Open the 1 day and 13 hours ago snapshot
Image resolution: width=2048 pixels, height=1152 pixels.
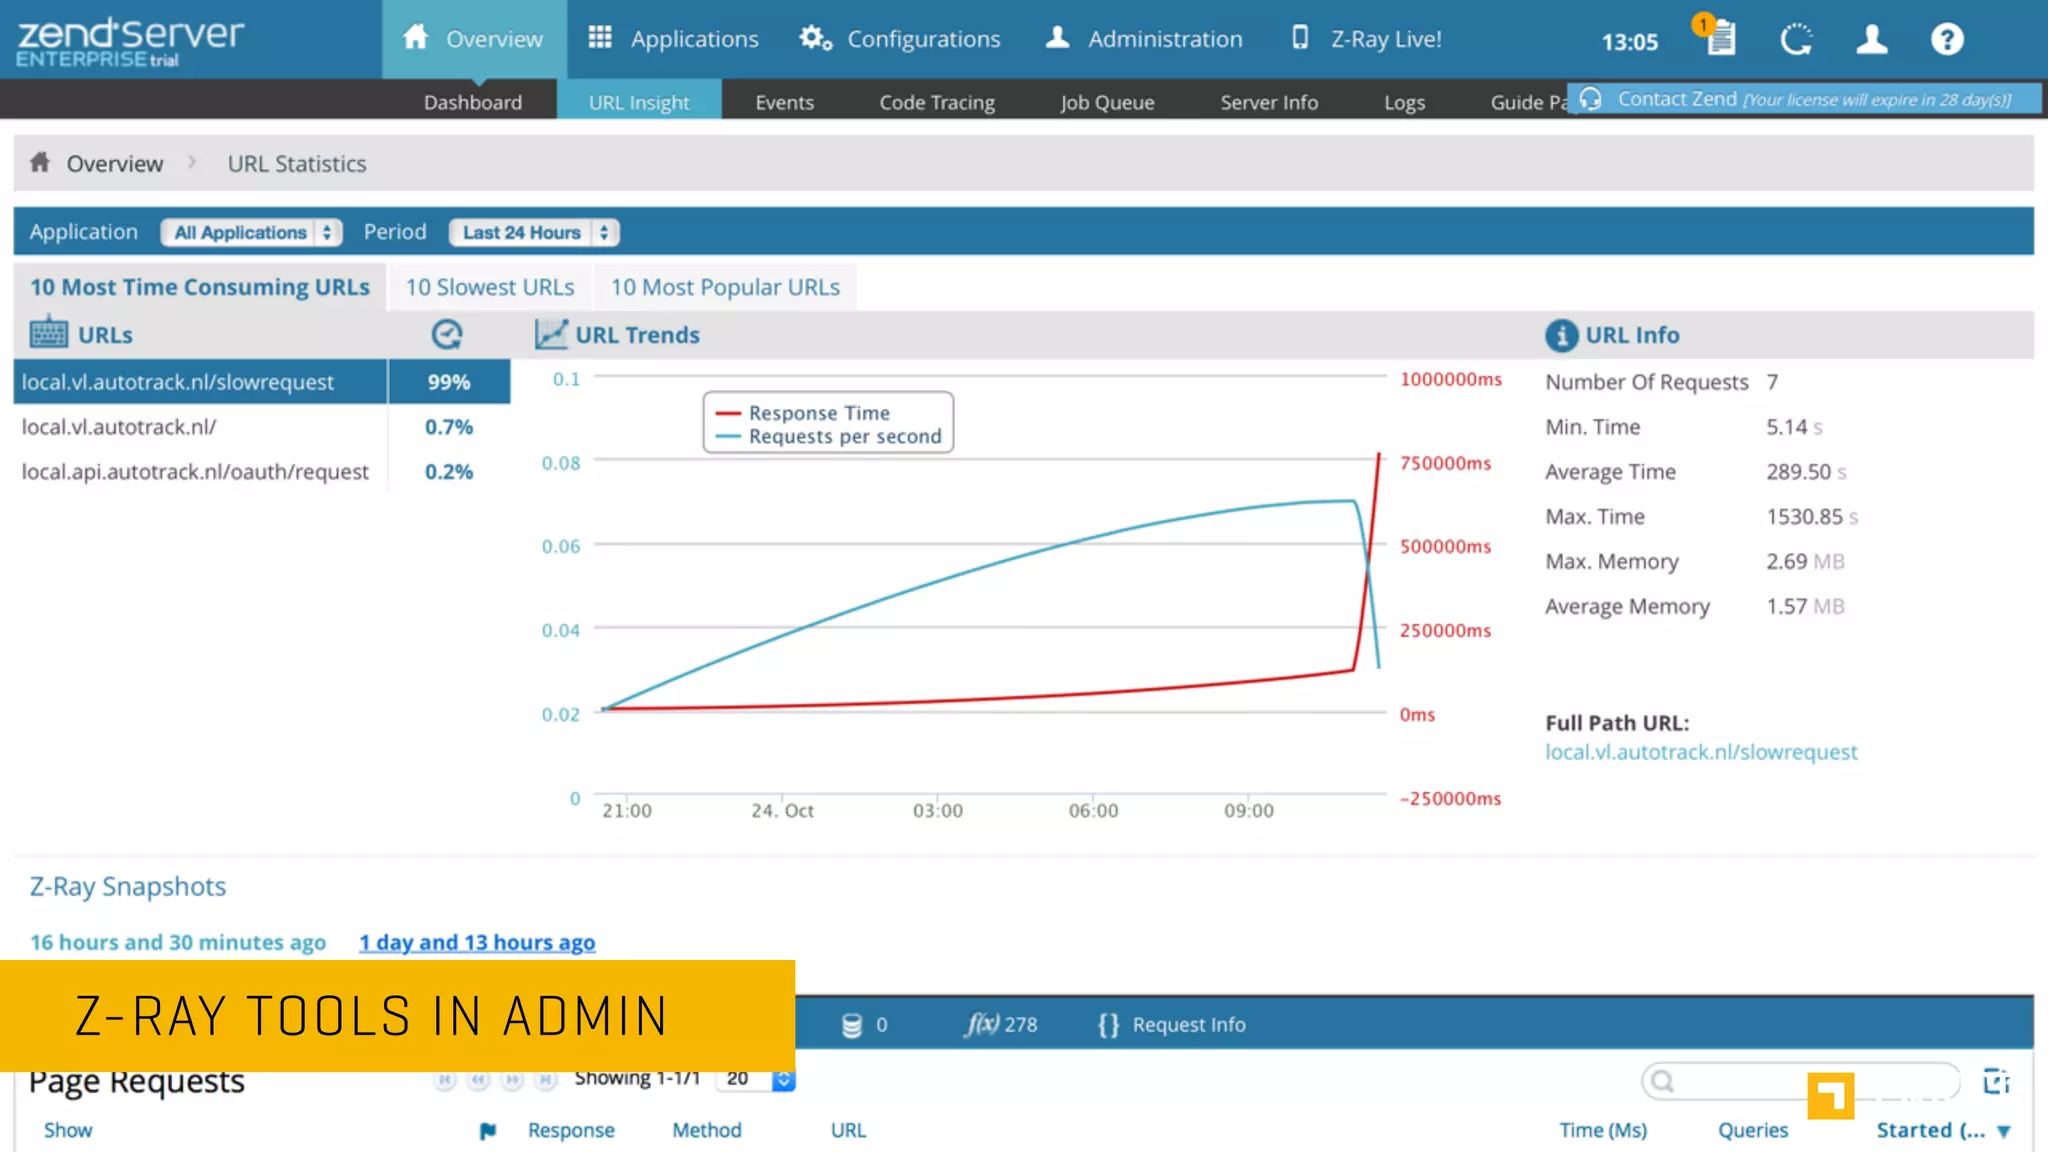pos(477,942)
